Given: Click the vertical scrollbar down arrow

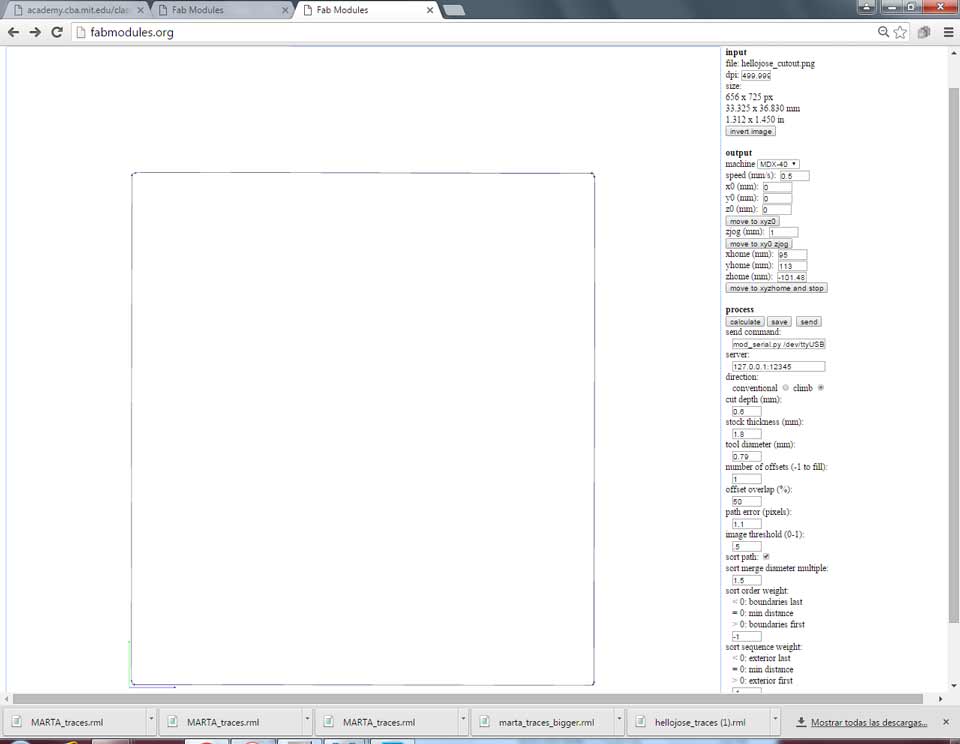Looking at the screenshot, I should point(954,686).
